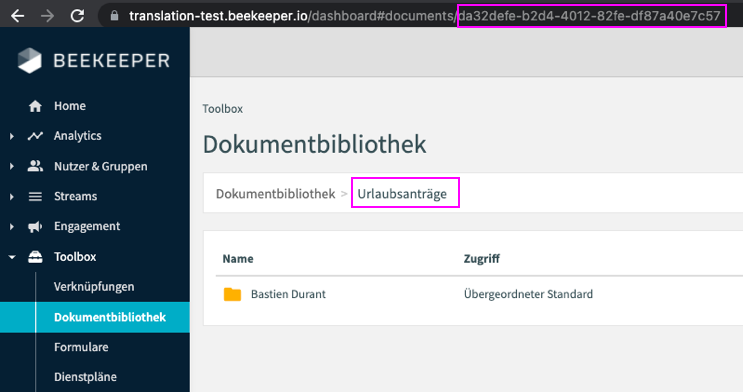Open Dienstpläne in the sidebar
The height and width of the screenshot is (392, 743).
(85, 377)
